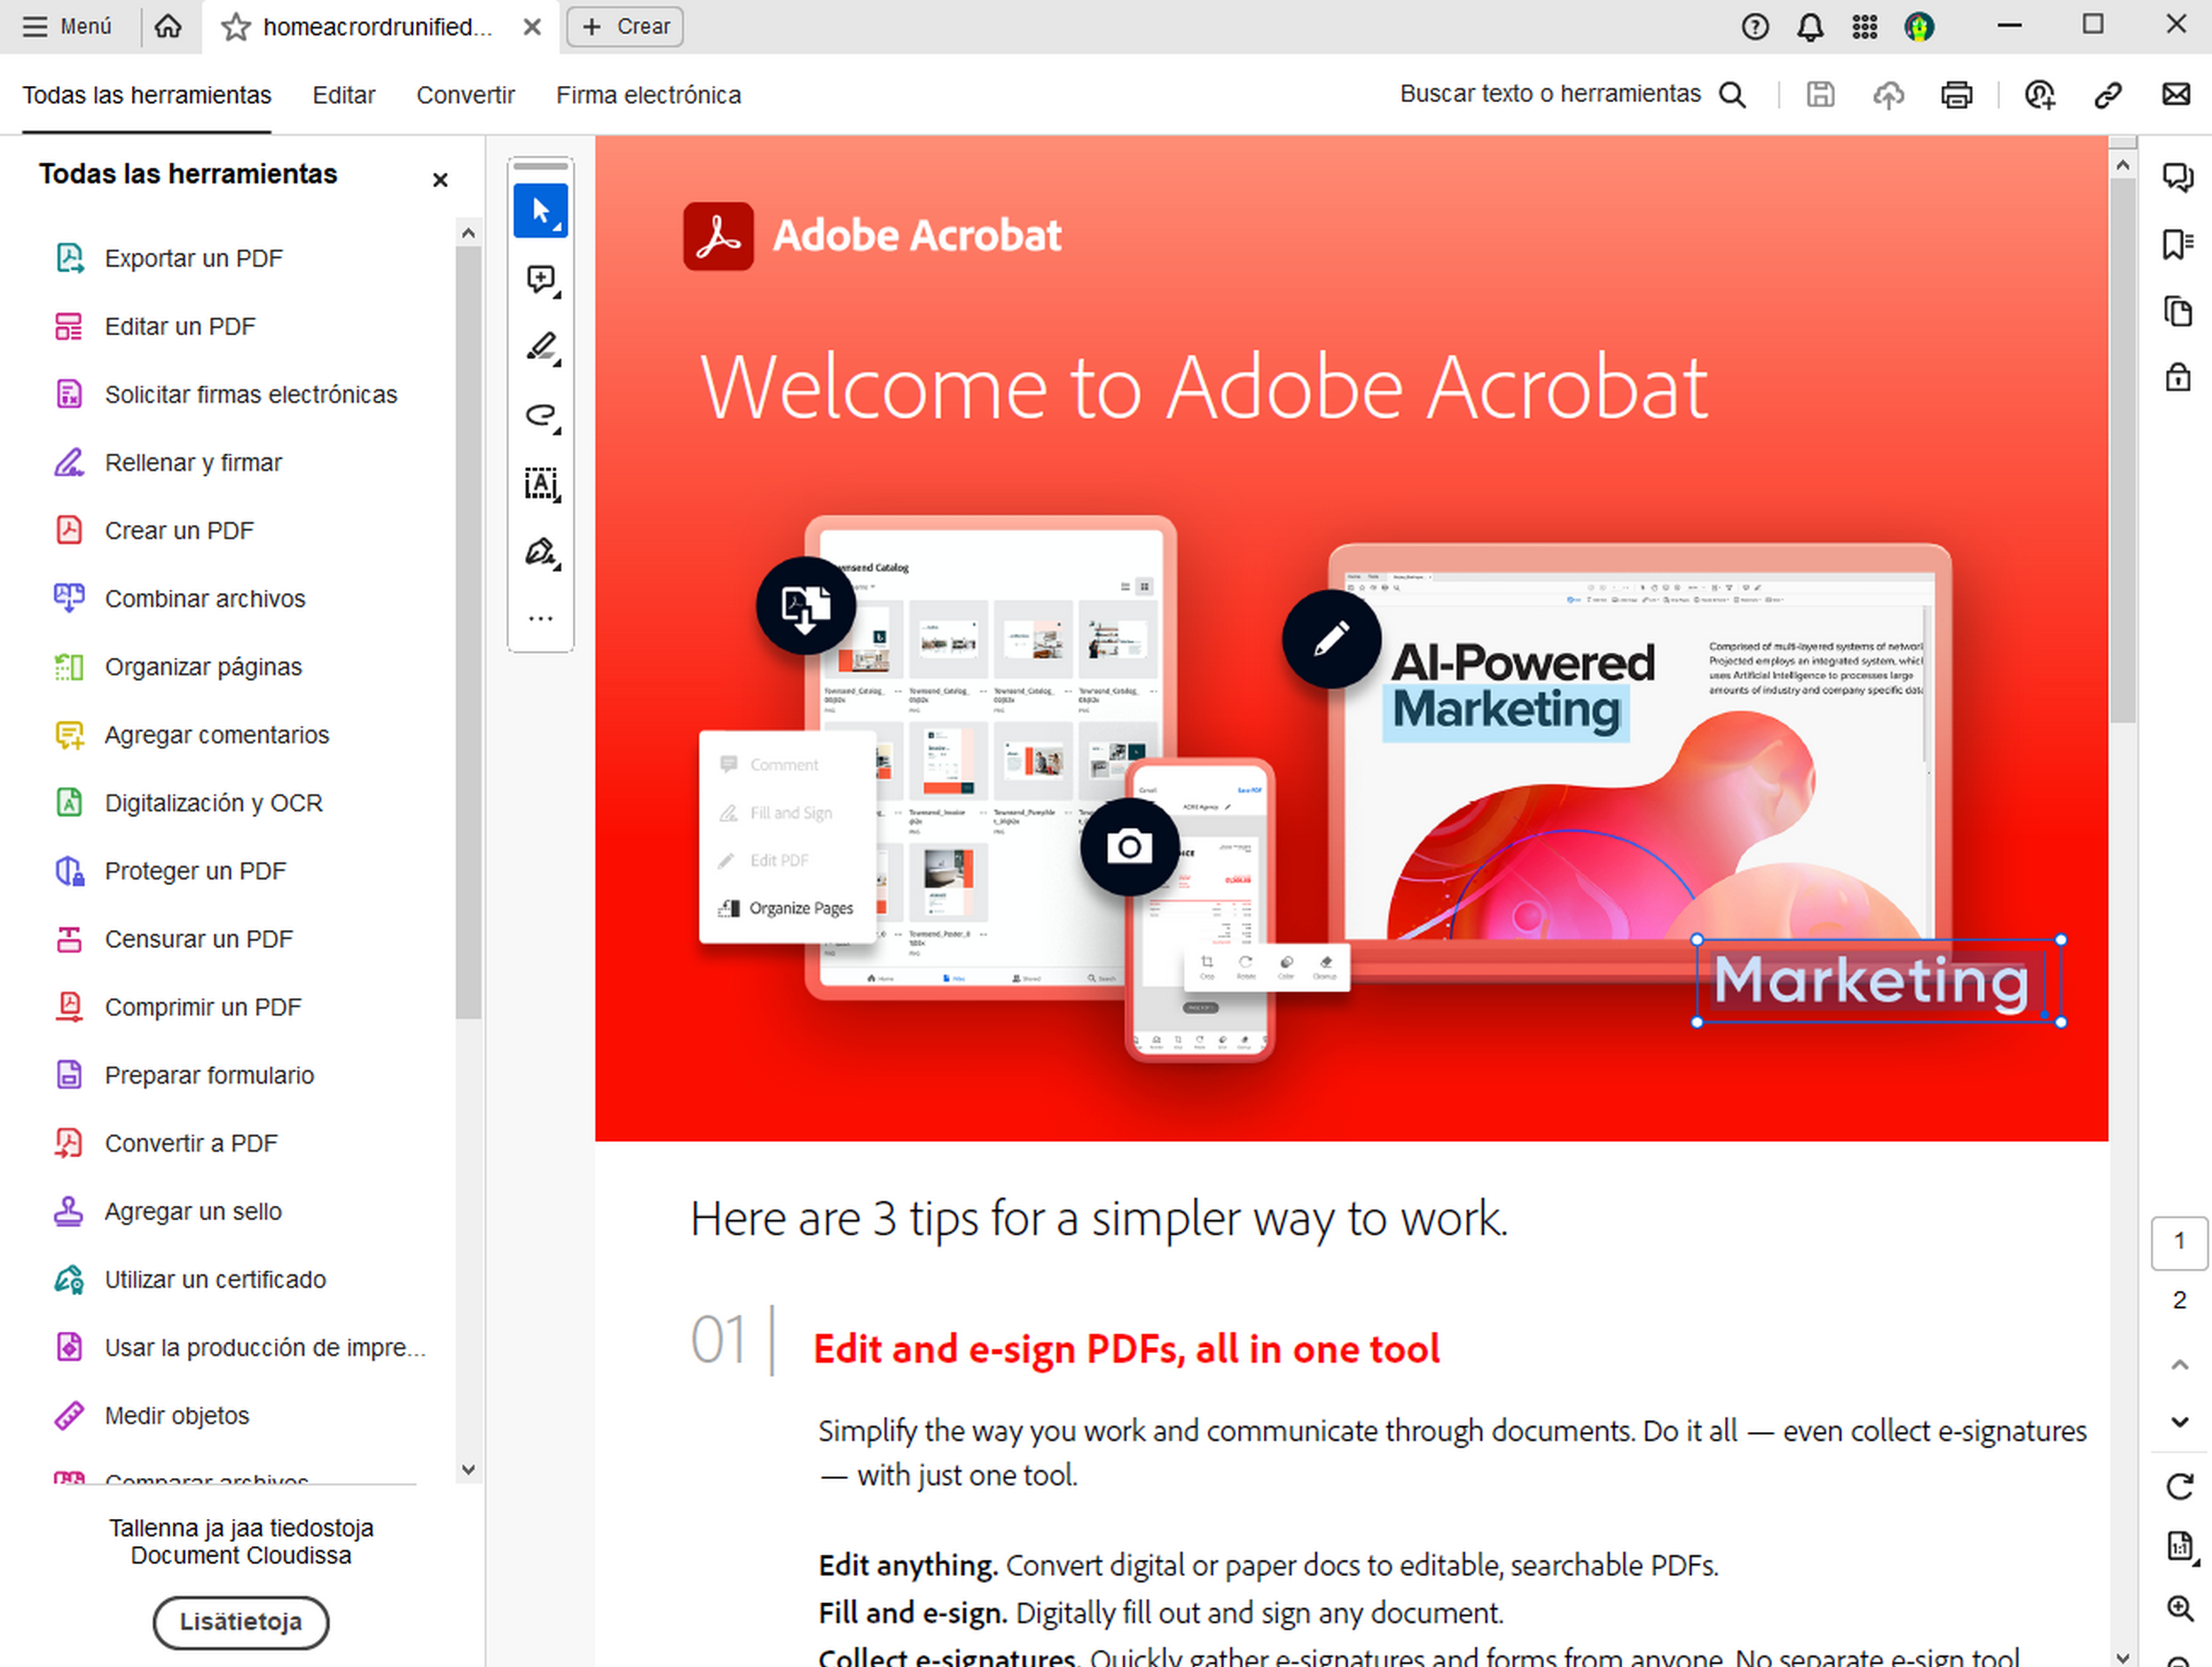The width and height of the screenshot is (2212, 1667).
Task: Open the user profile avatar
Action: click(1919, 27)
